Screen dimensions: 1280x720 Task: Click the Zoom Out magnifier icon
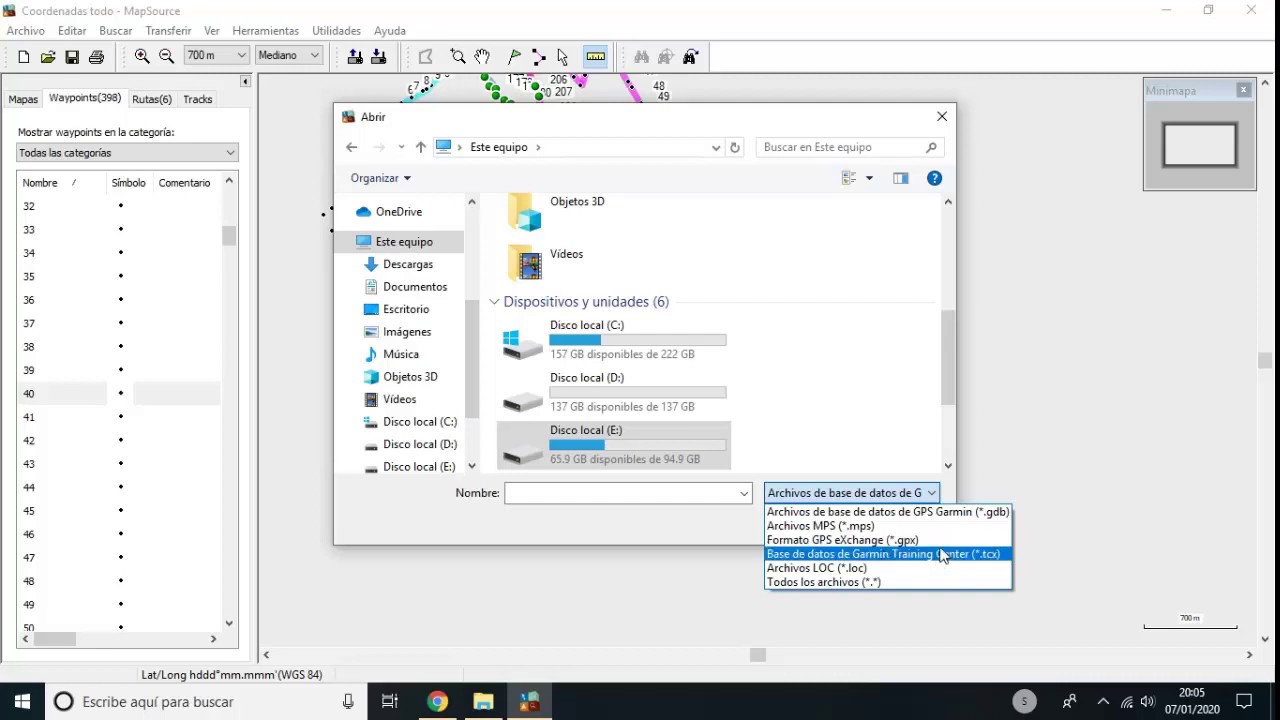pos(166,57)
